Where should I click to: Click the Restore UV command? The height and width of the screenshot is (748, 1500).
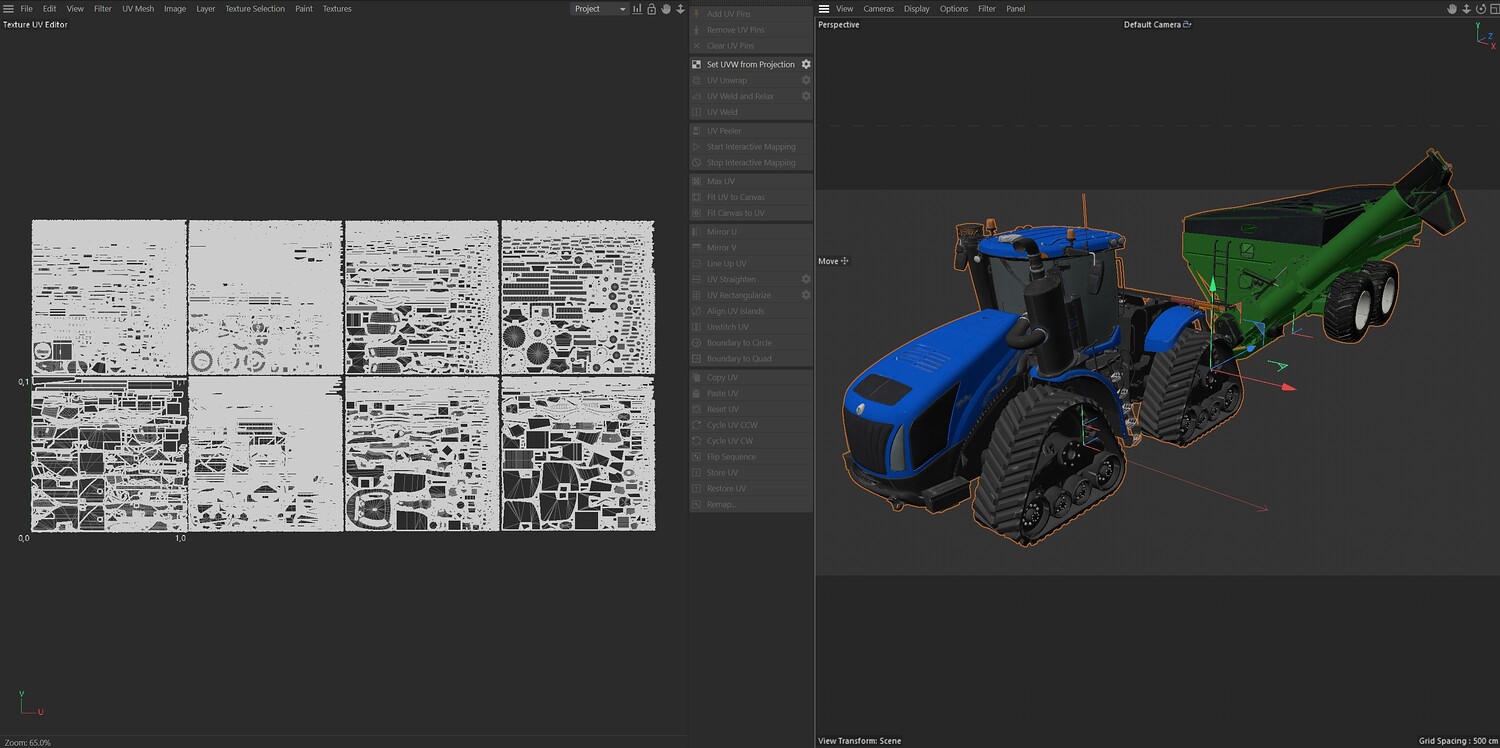726,489
